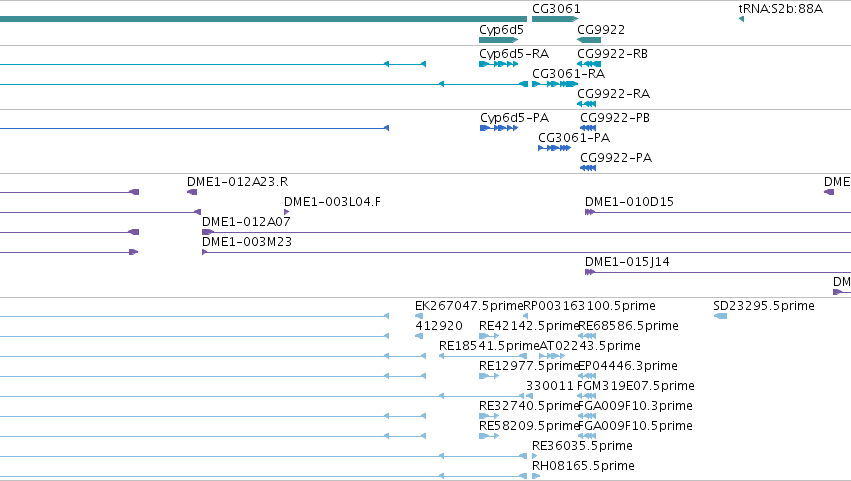
Task: Click the RE36035.5prime EST marker
Action: pyautogui.click(x=535, y=456)
